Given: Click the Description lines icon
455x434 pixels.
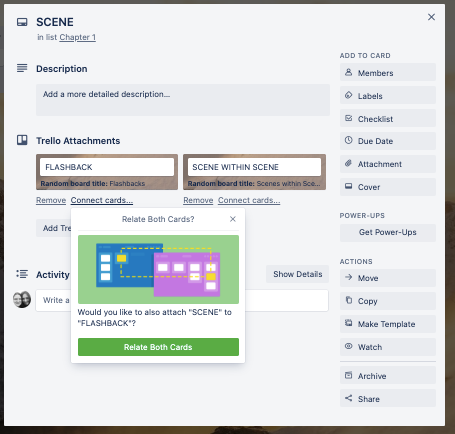Looking at the screenshot, I should click(22, 68).
